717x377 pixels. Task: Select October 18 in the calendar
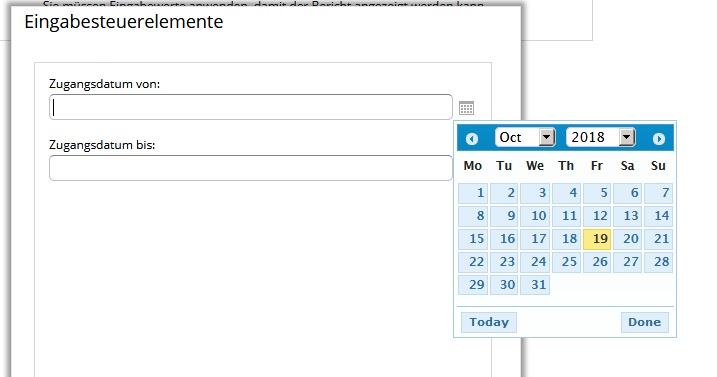tap(566, 239)
